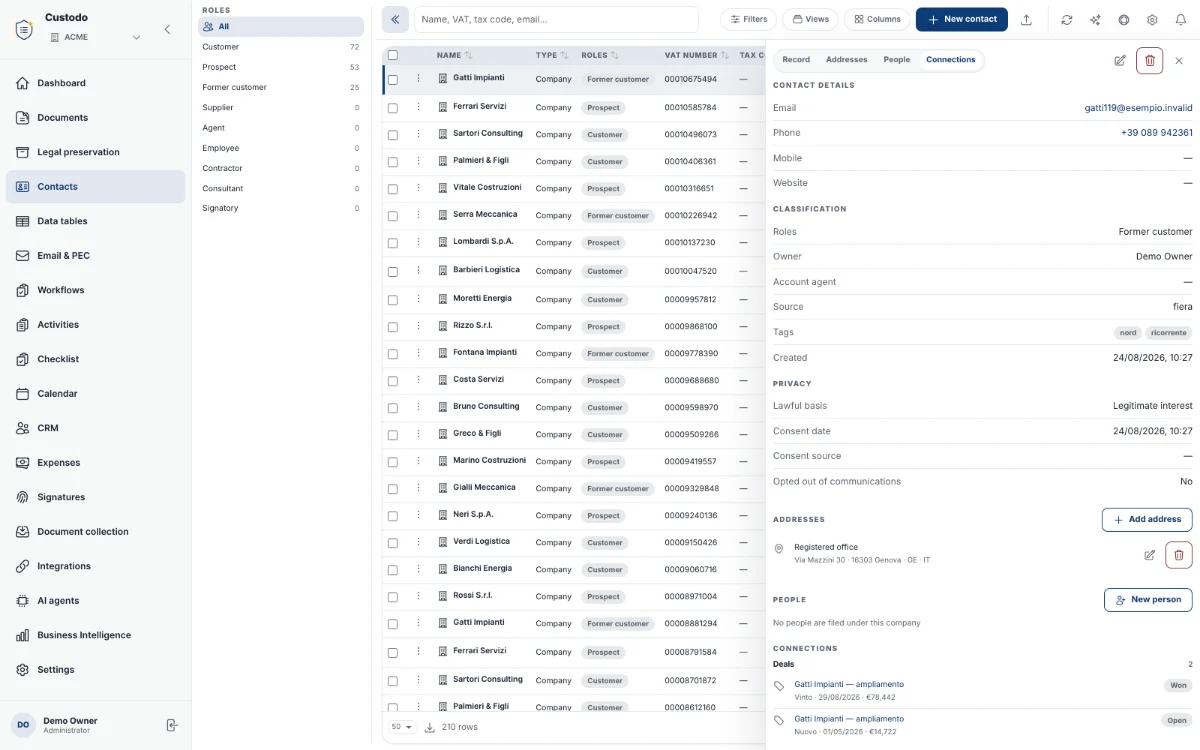Tick the checkbox for Lombardi S.p.A. row
This screenshot has height=750, width=1200.
(393, 242)
